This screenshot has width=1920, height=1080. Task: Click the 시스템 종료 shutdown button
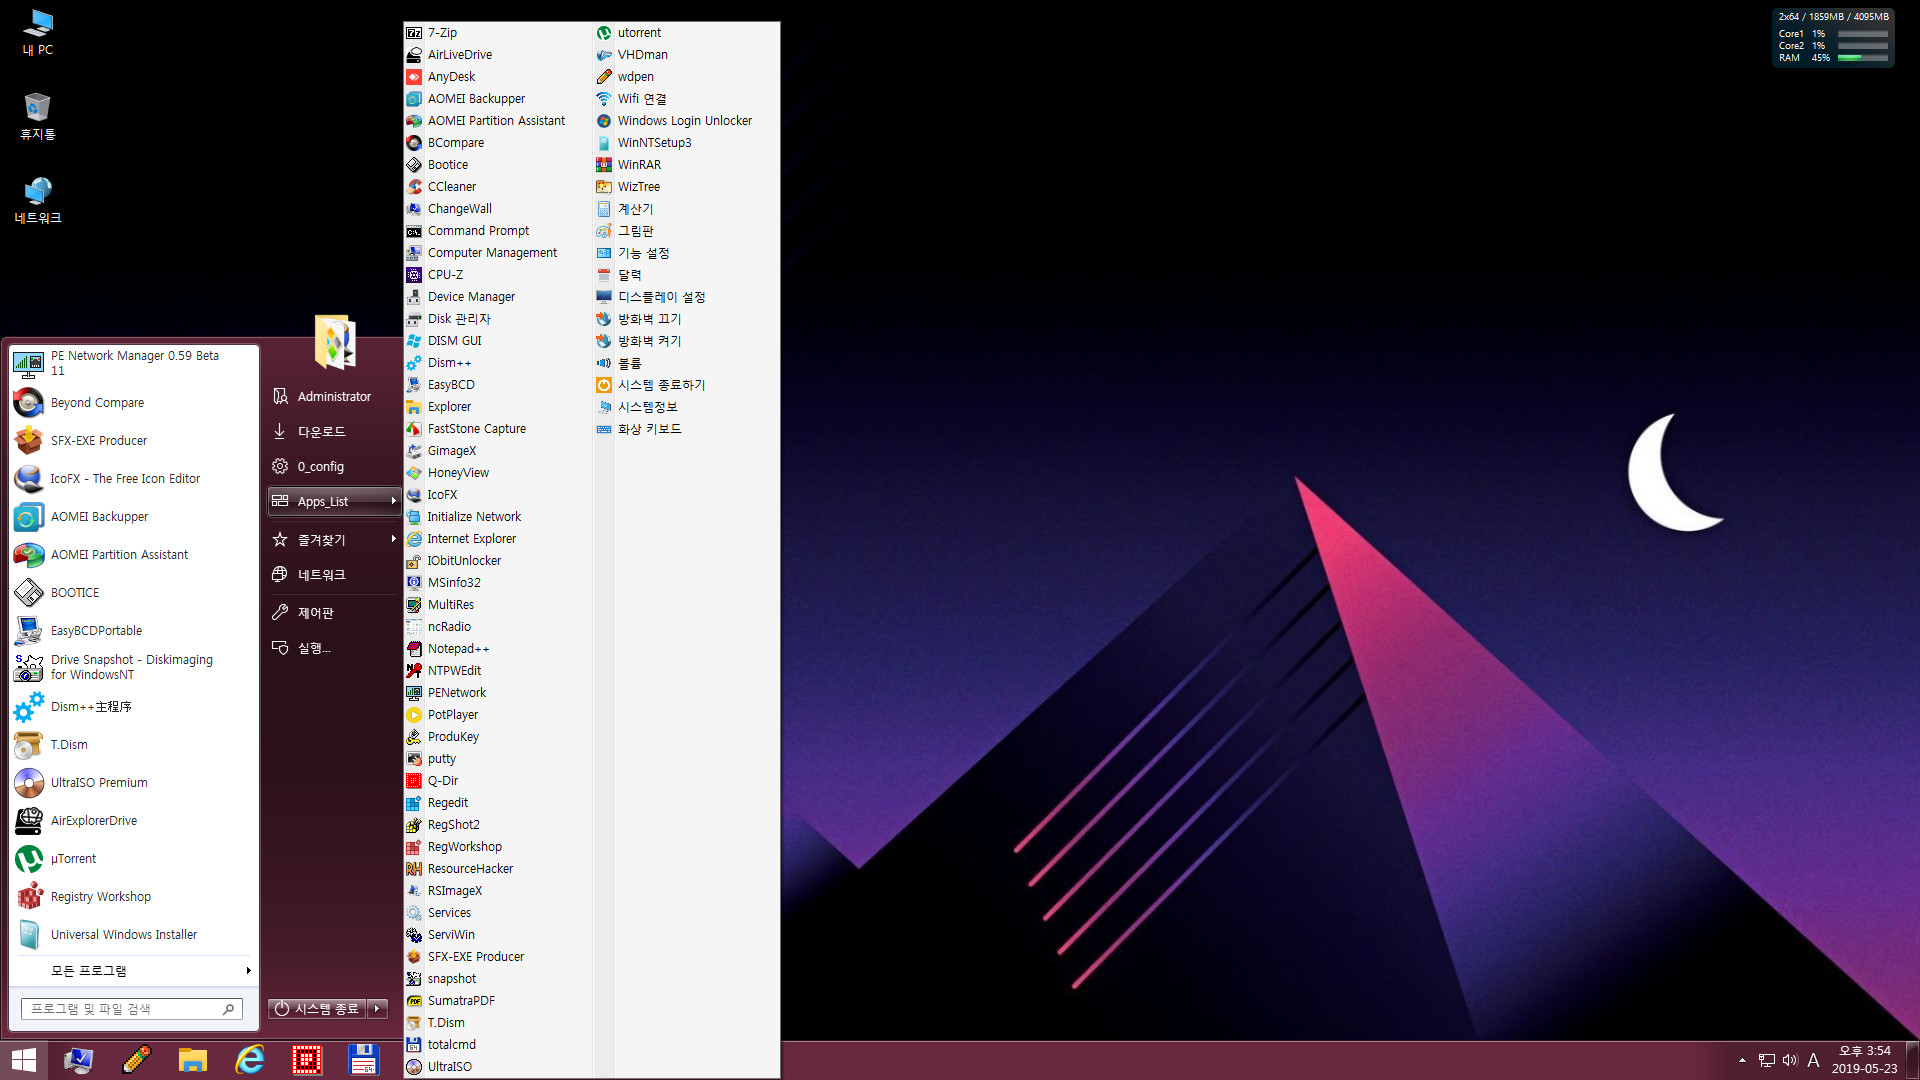click(317, 1009)
